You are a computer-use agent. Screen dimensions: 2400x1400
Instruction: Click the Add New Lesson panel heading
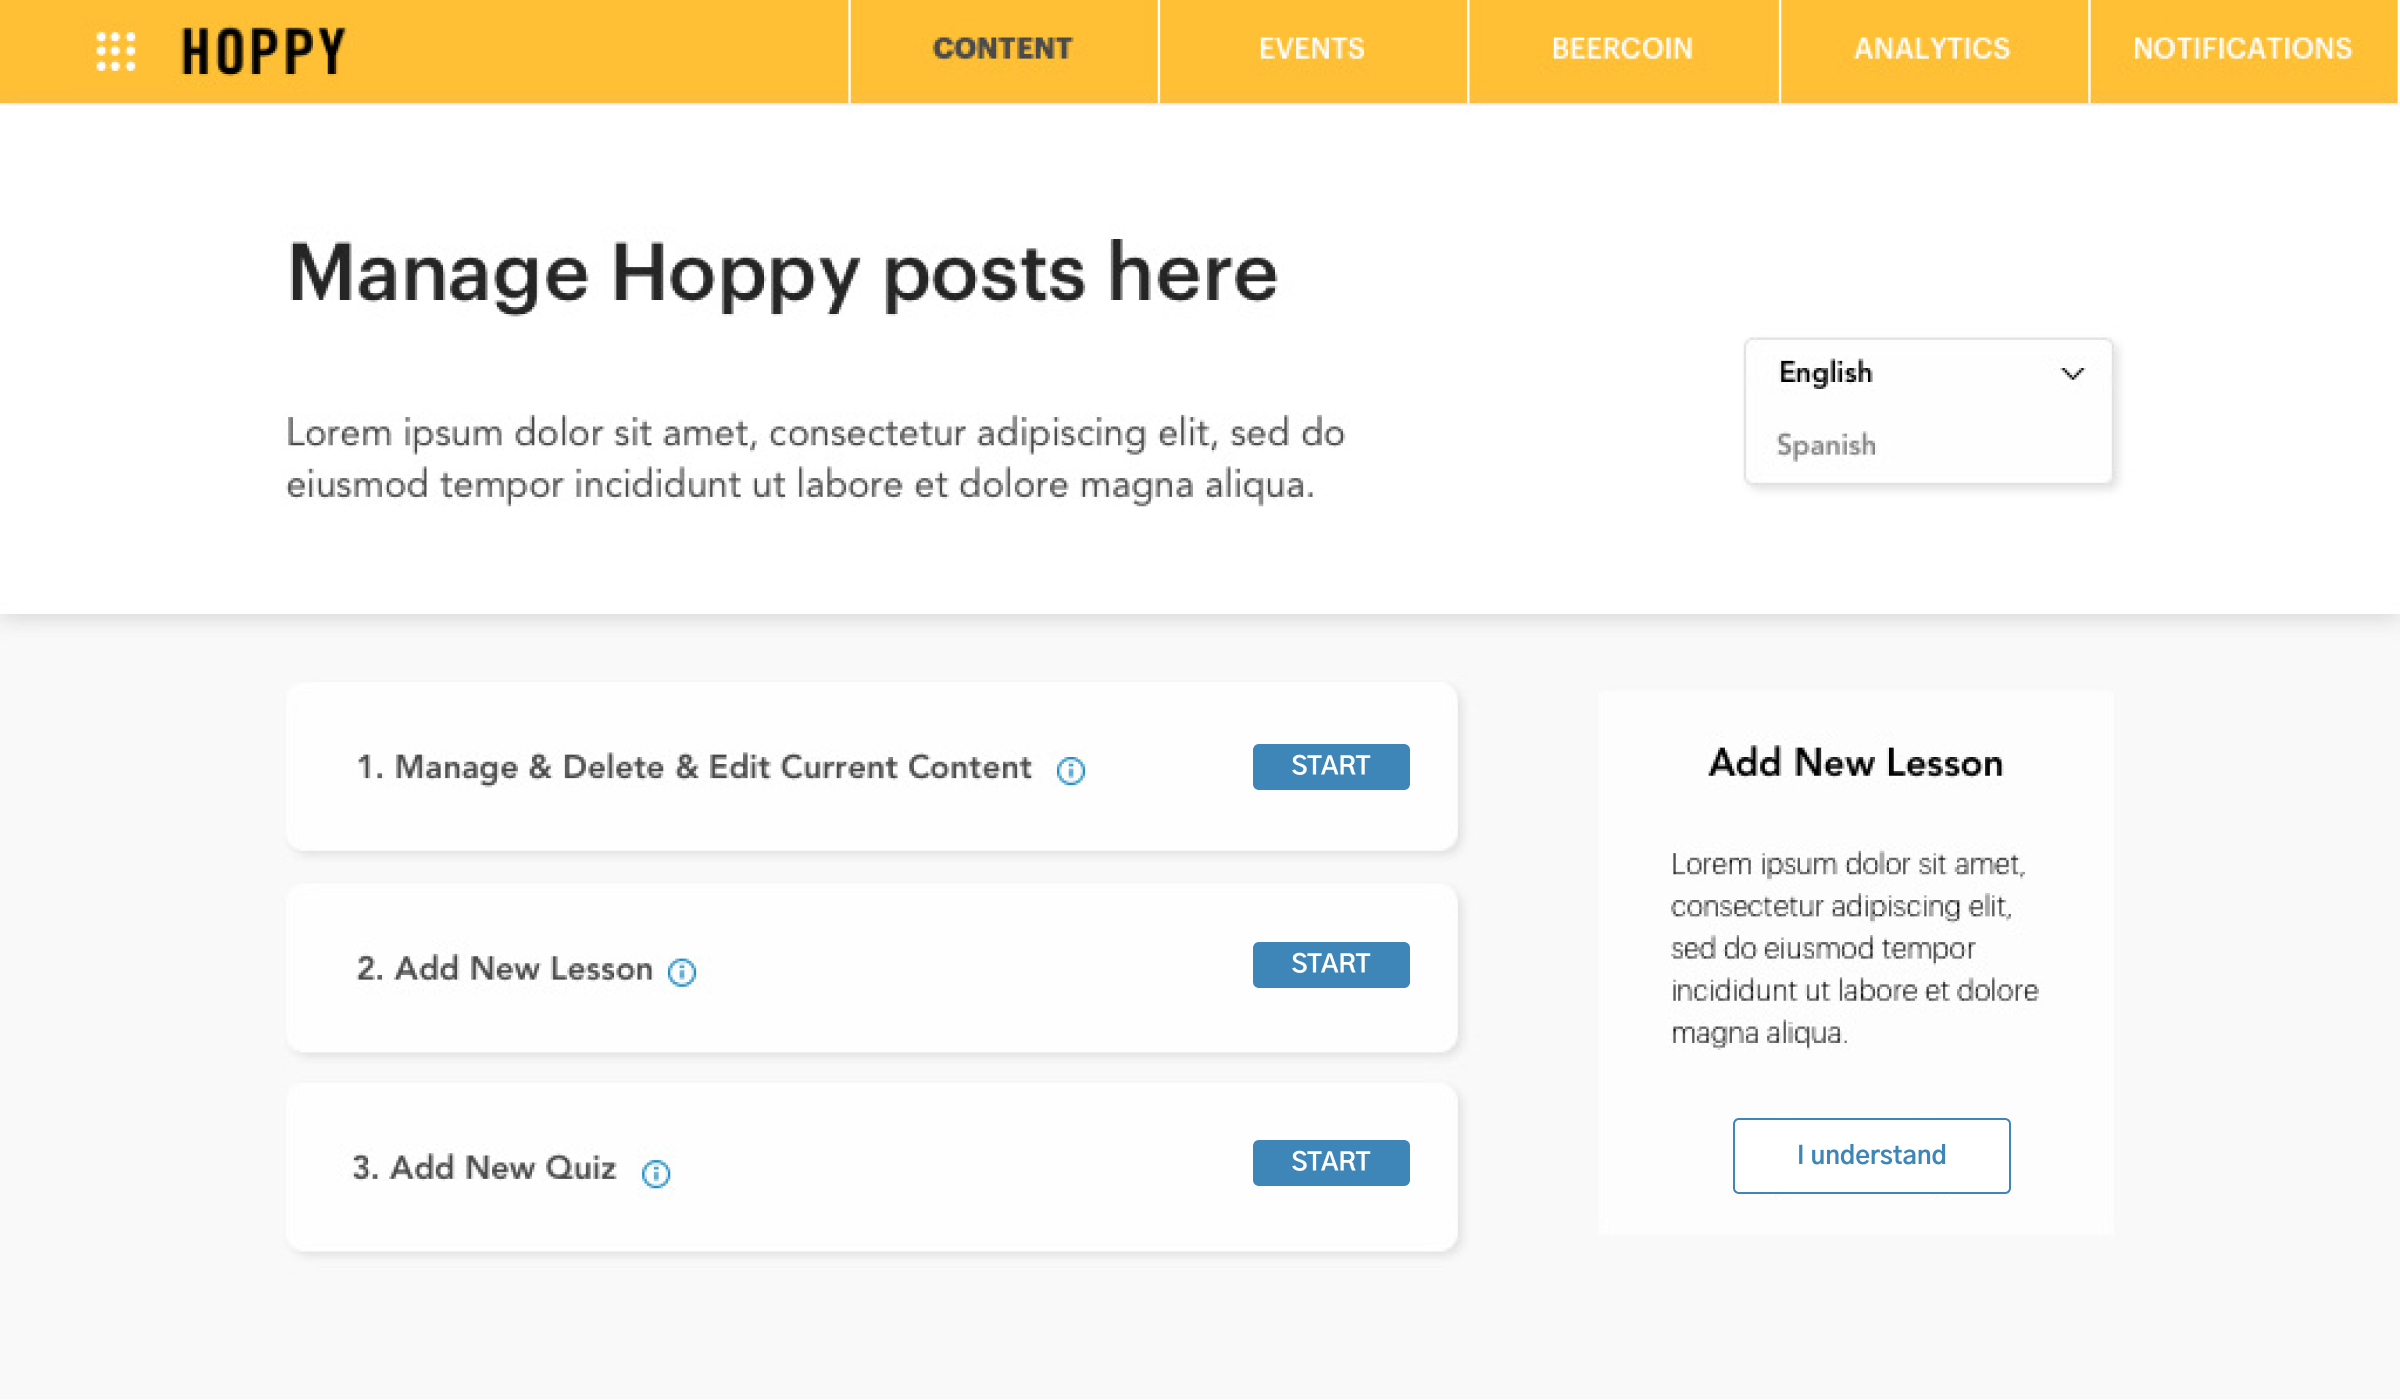click(1856, 763)
